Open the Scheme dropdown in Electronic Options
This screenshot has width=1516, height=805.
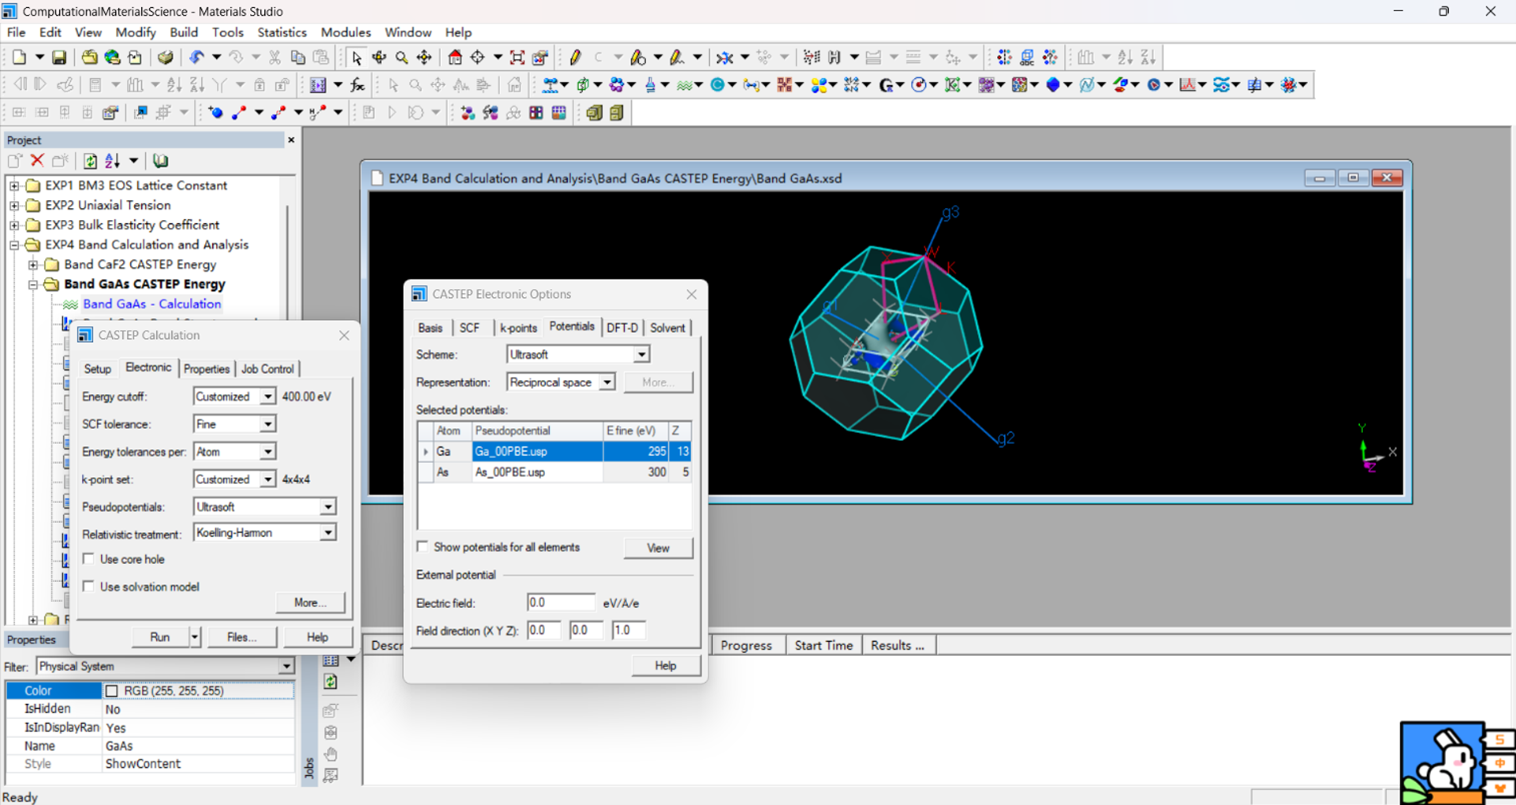641,355
